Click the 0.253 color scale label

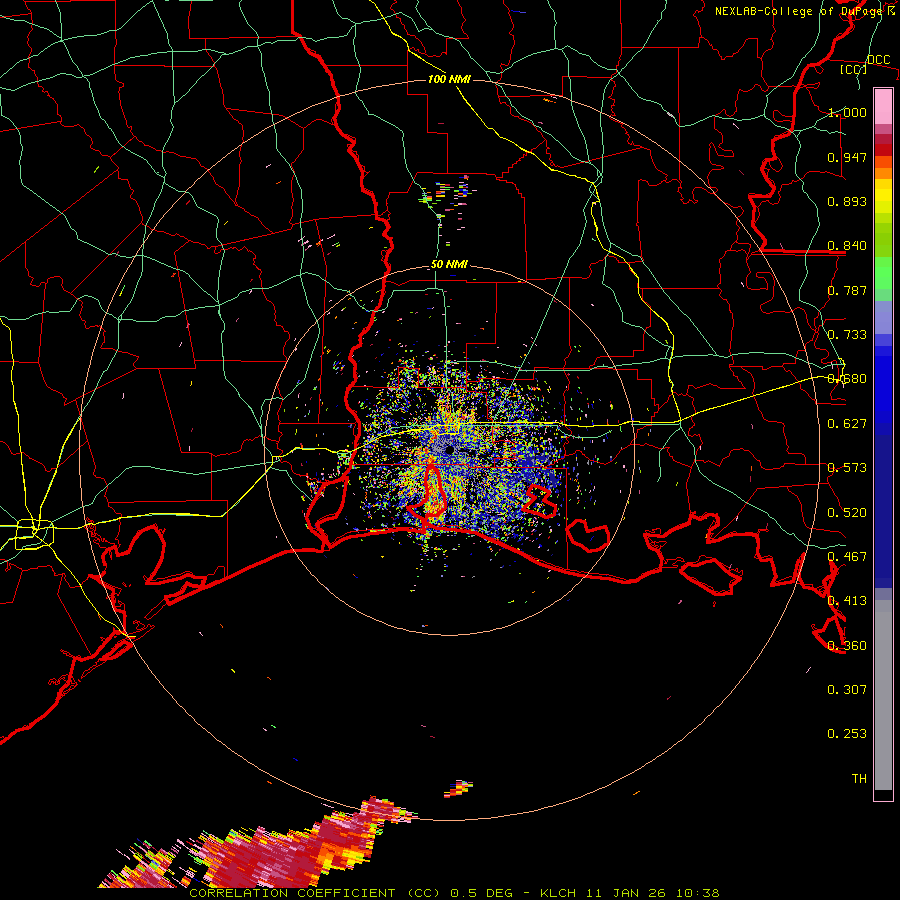[x=847, y=734]
